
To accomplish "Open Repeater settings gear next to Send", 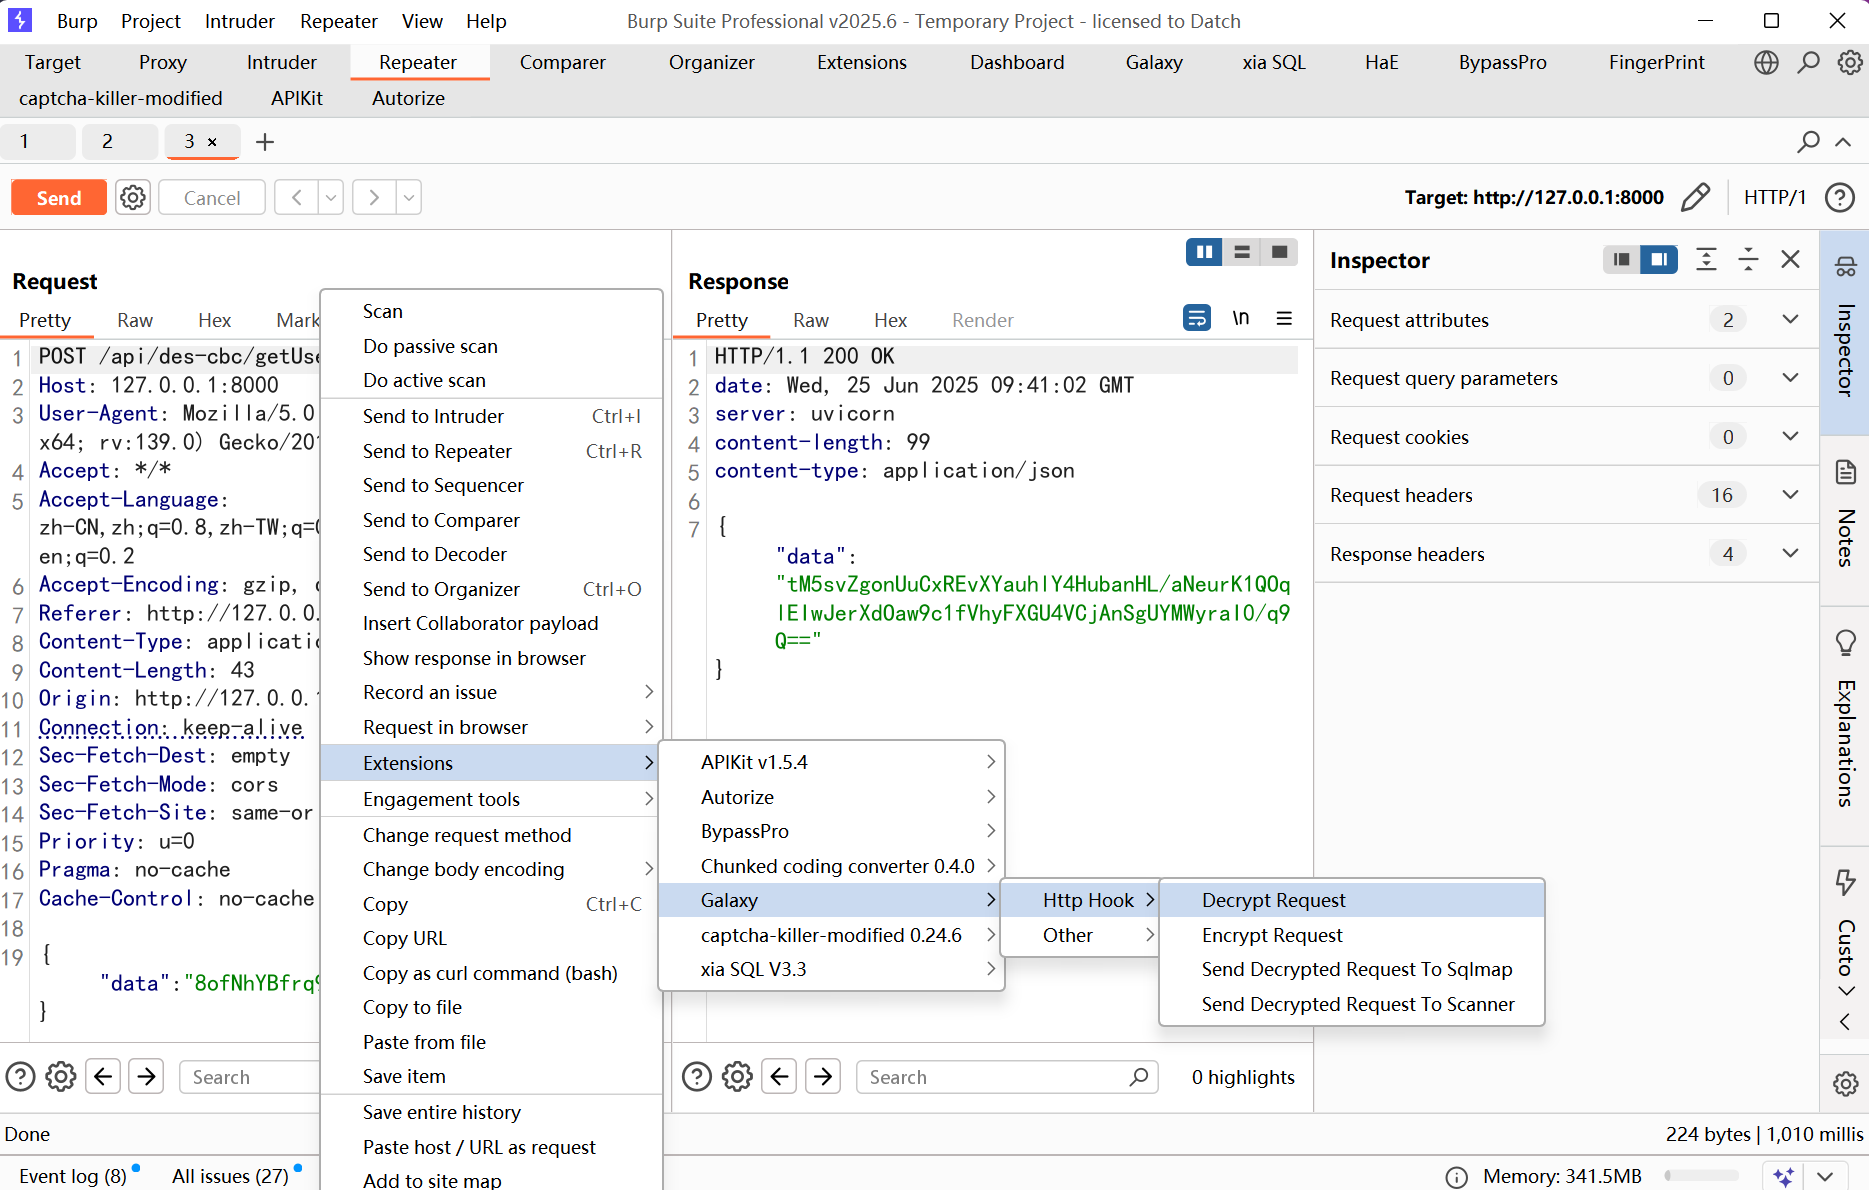I will tap(133, 198).
